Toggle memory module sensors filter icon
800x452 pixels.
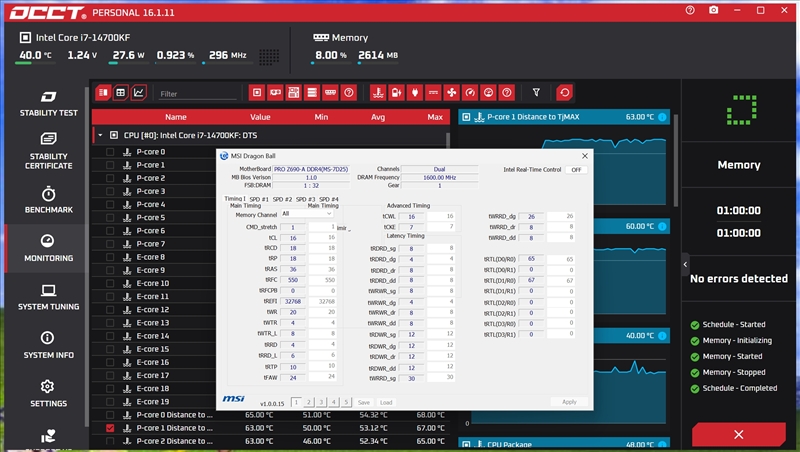point(330,92)
